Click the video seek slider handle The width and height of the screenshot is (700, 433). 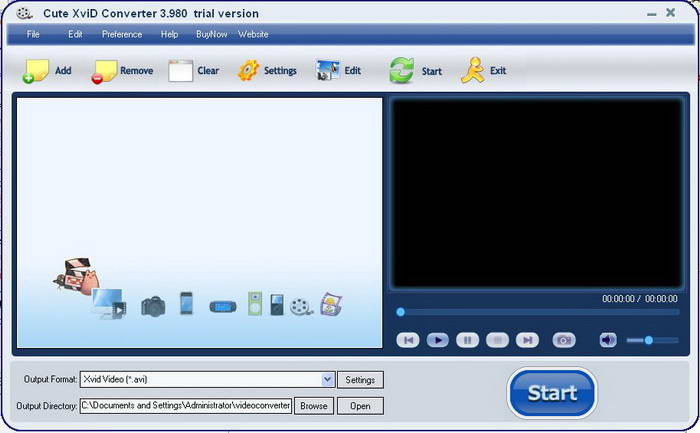[x=400, y=312]
